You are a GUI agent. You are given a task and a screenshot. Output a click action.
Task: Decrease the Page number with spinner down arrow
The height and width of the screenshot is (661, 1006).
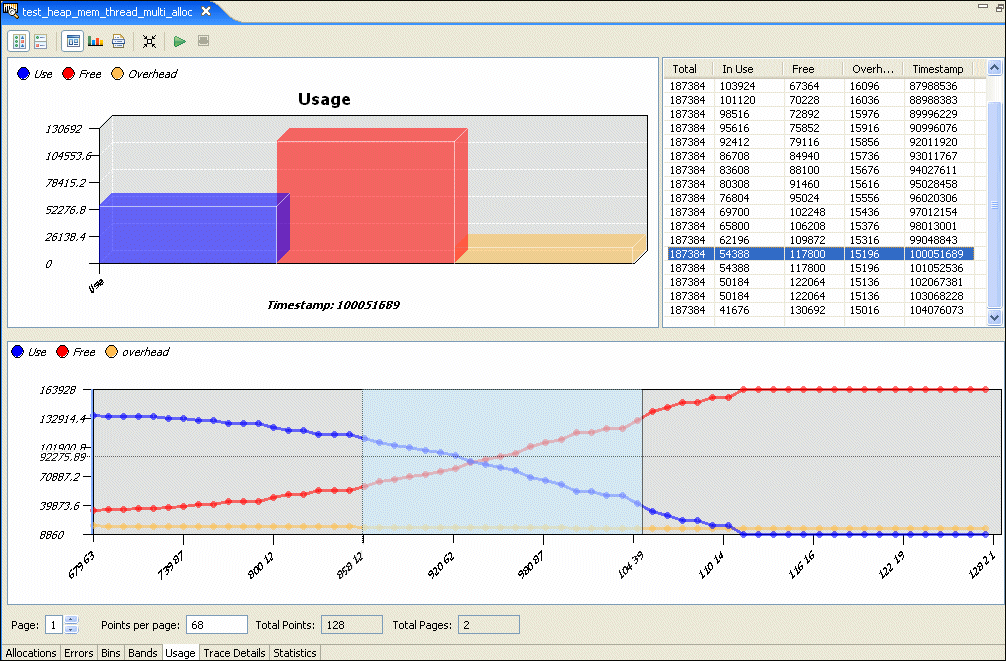70,629
